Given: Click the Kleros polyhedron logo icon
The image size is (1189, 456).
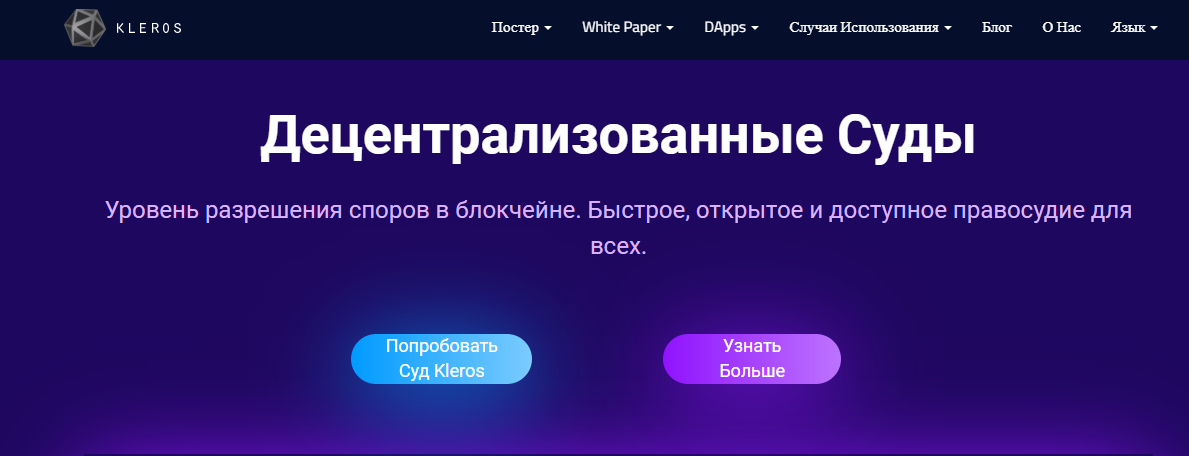Looking at the screenshot, I should coord(84,28).
